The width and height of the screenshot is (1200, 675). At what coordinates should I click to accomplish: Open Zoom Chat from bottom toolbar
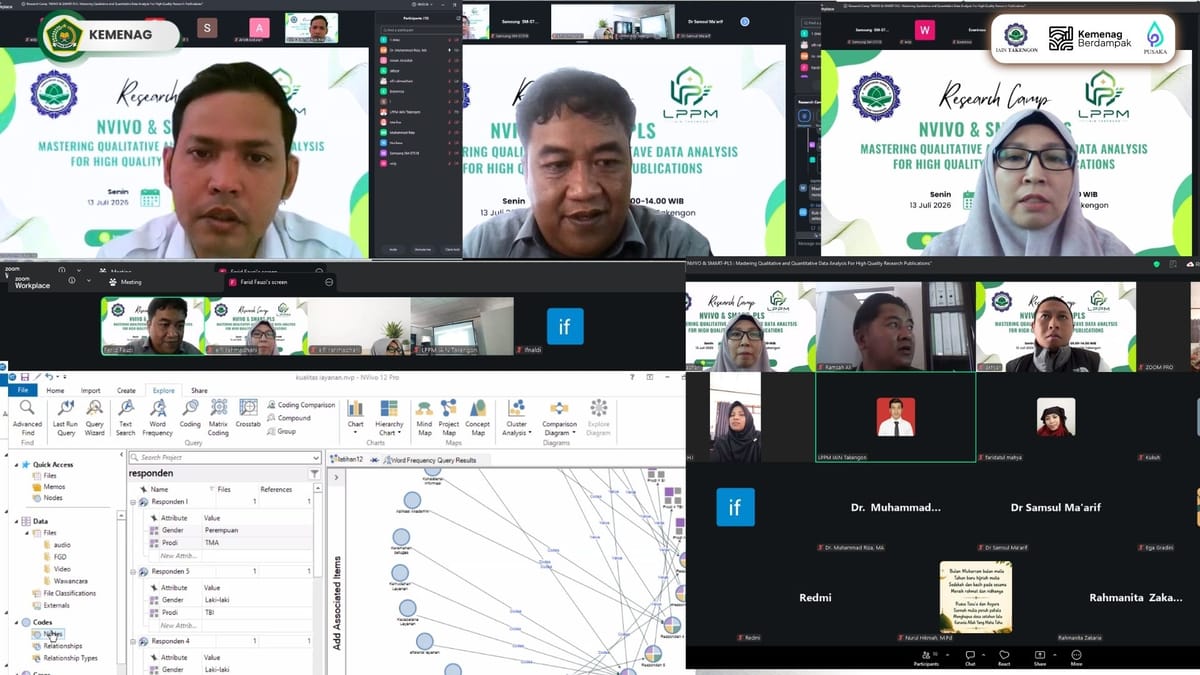(x=970, y=657)
